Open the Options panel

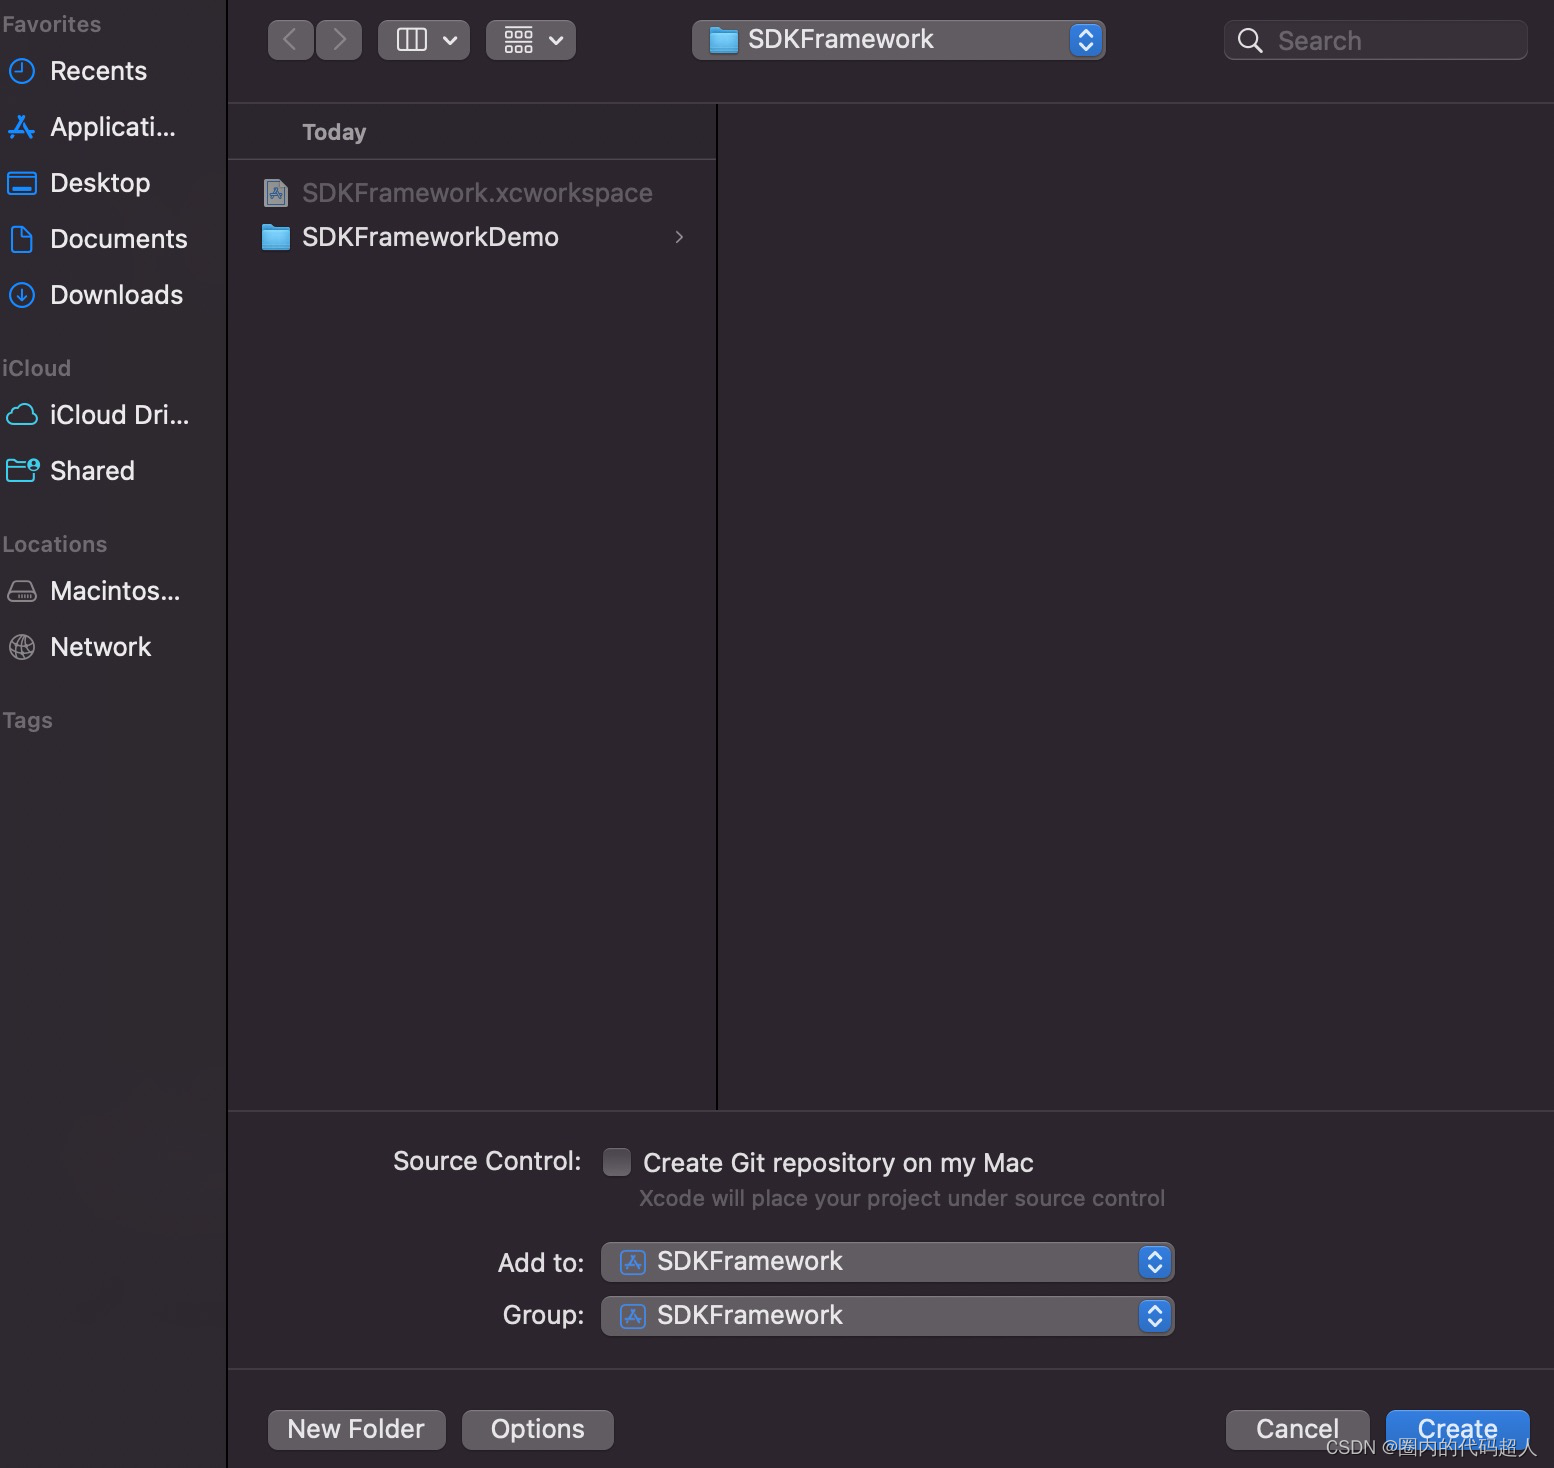pos(537,1429)
